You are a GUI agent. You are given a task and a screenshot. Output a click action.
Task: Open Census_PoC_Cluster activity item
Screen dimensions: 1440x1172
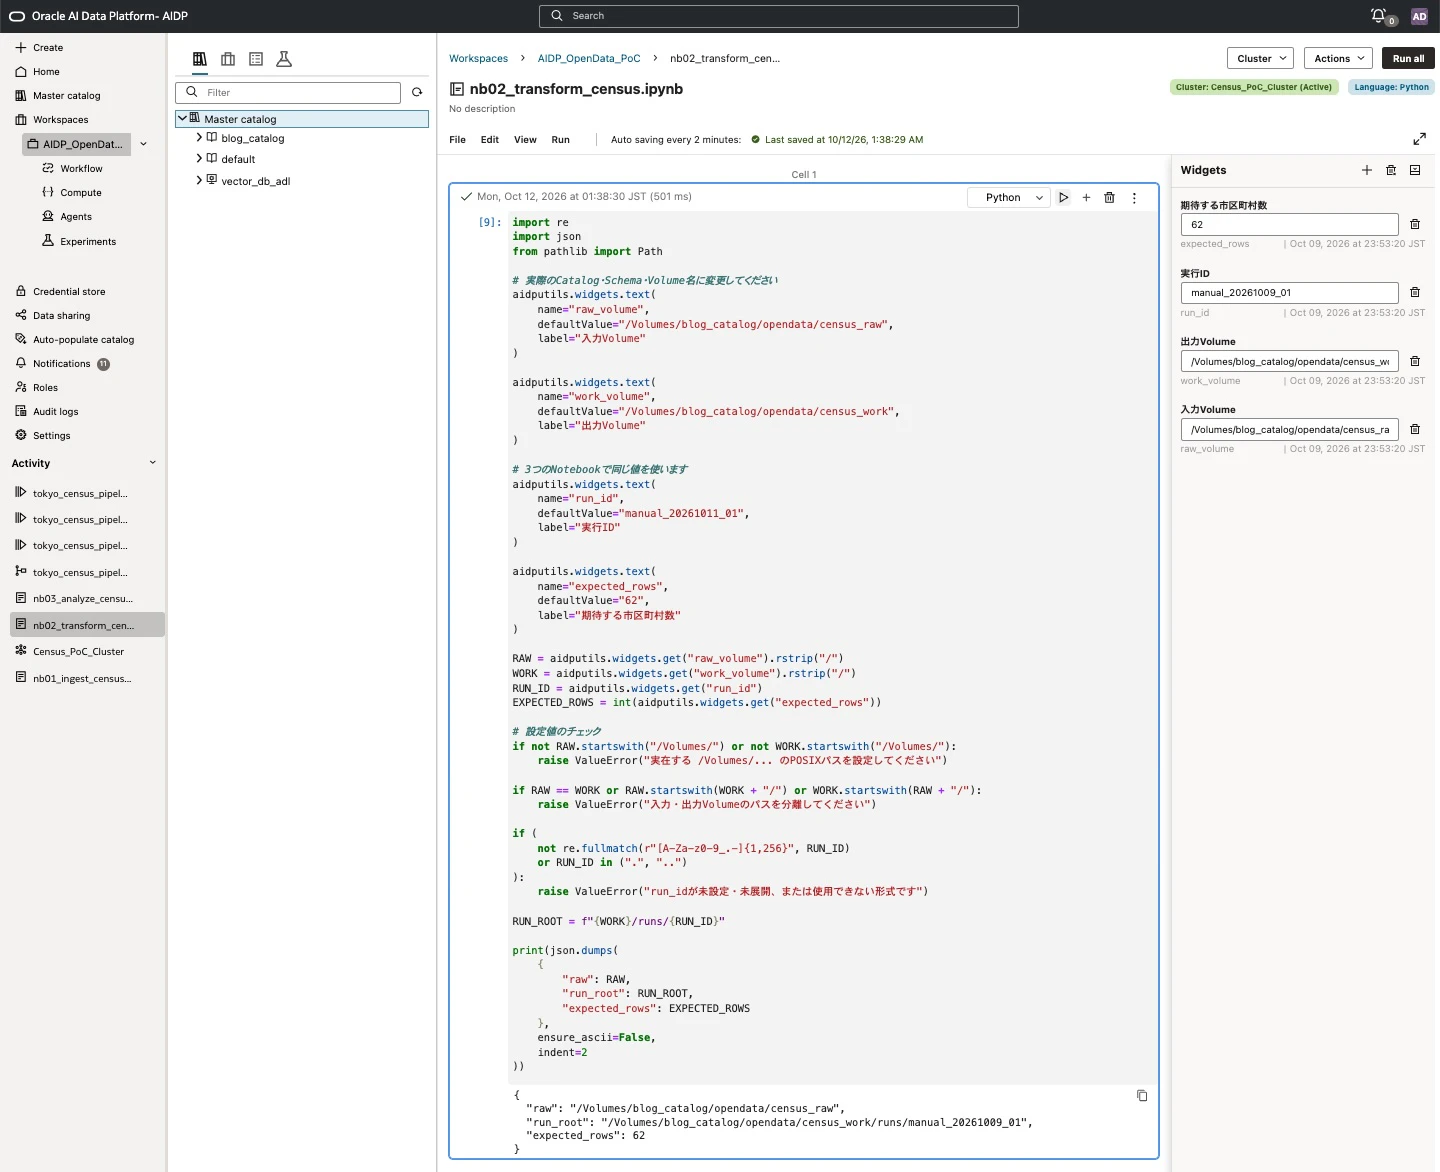(x=78, y=652)
